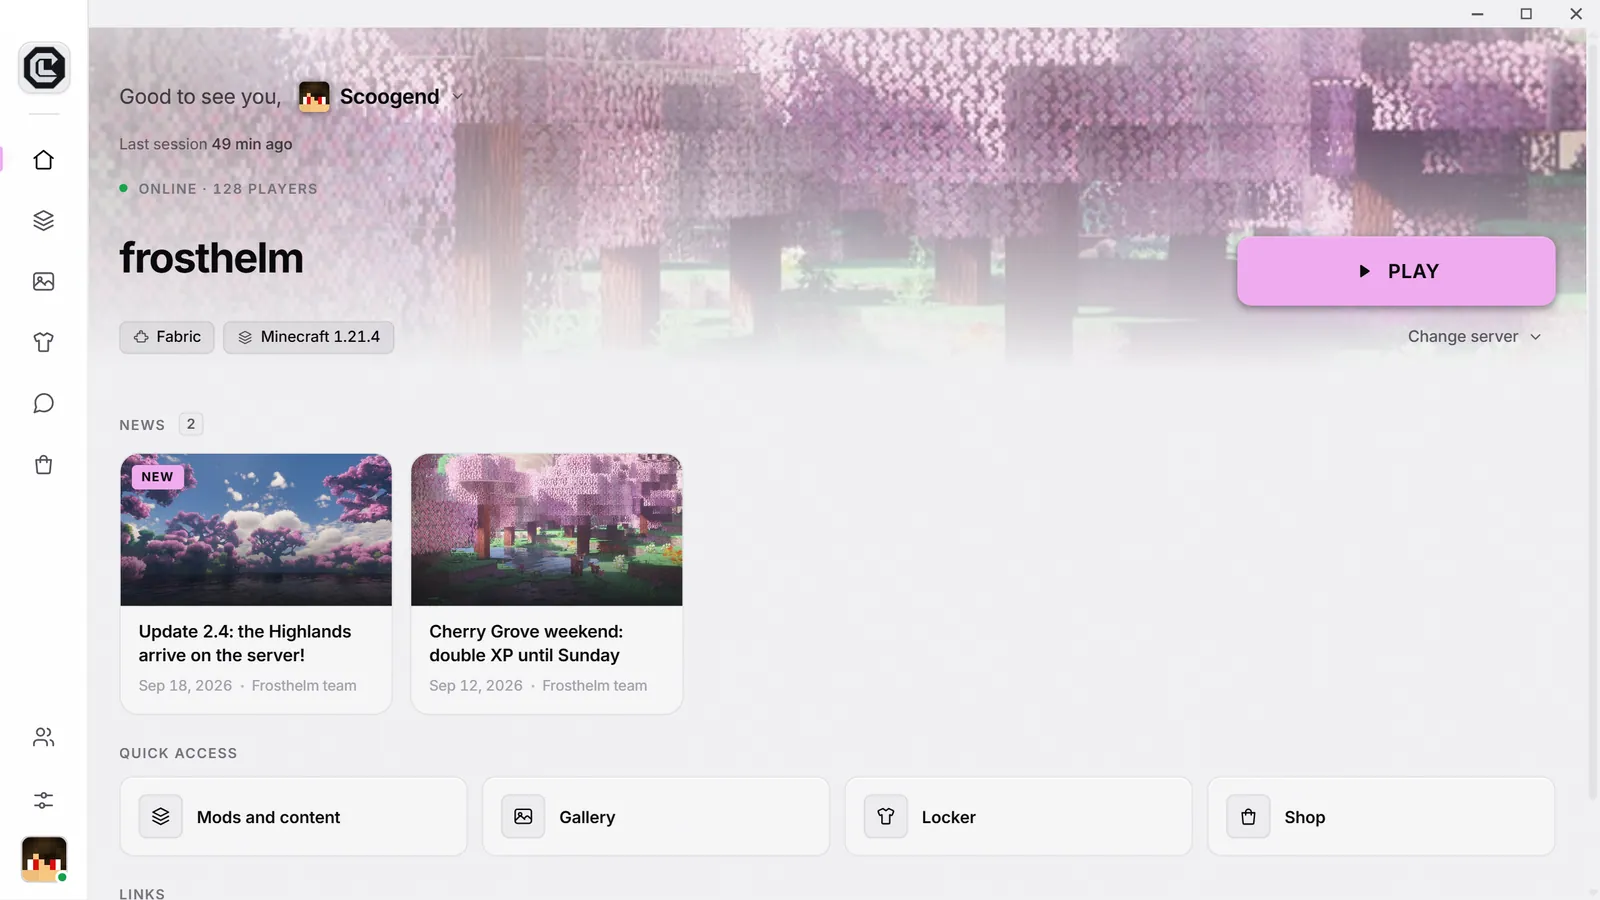This screenshot has height=900, width=1600.
Task: Open mods via sidebar layers icon
Action: pyautogui.click(x=44, y=221)
